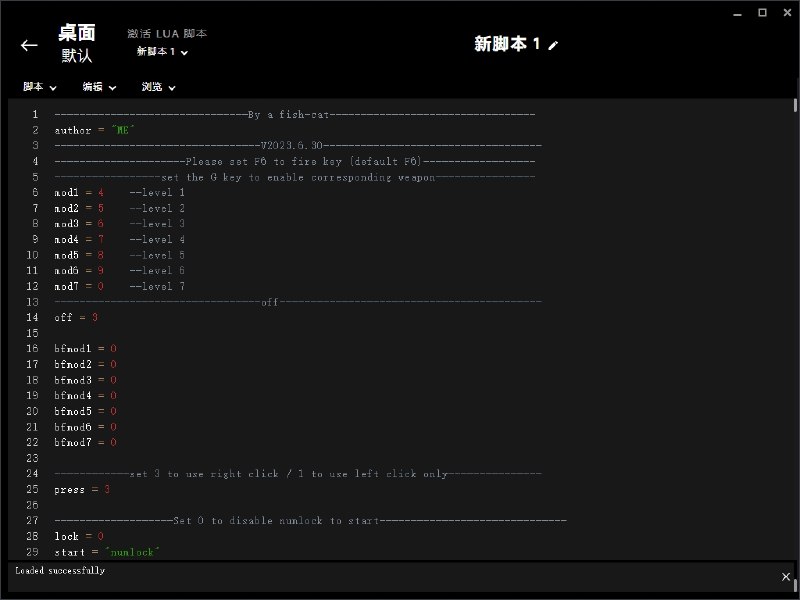Viewport: 800px width, 600px height.
Task: Place cursor on the 'off = 3' line
Action: 77,317
